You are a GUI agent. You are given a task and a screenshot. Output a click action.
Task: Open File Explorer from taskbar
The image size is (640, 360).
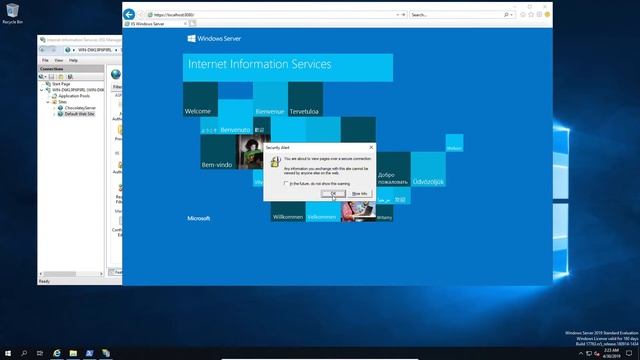click(73, 353)
